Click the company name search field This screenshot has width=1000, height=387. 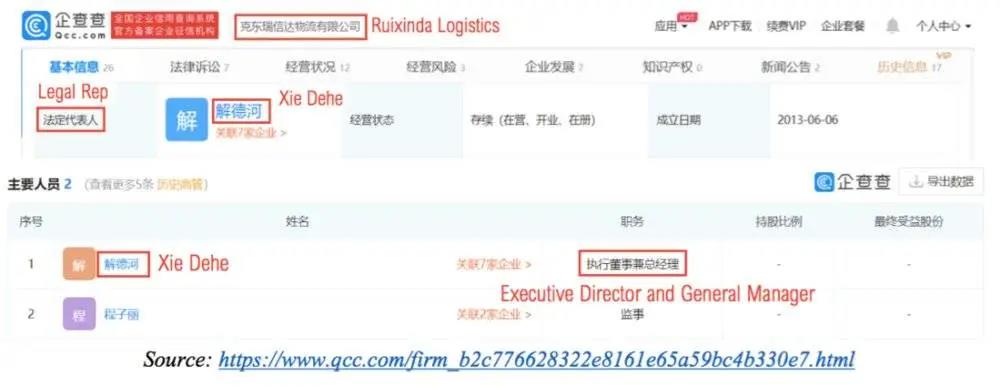click(x=300, y=27)
